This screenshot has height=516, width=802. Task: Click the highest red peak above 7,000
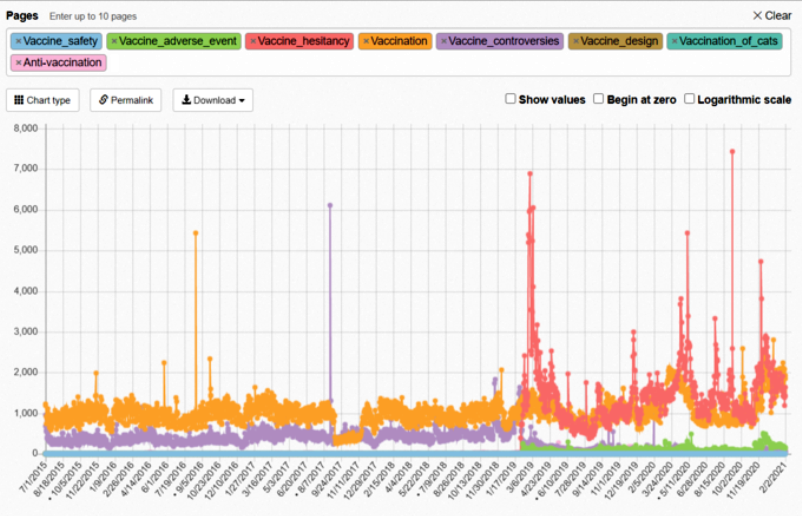point(732,152)
